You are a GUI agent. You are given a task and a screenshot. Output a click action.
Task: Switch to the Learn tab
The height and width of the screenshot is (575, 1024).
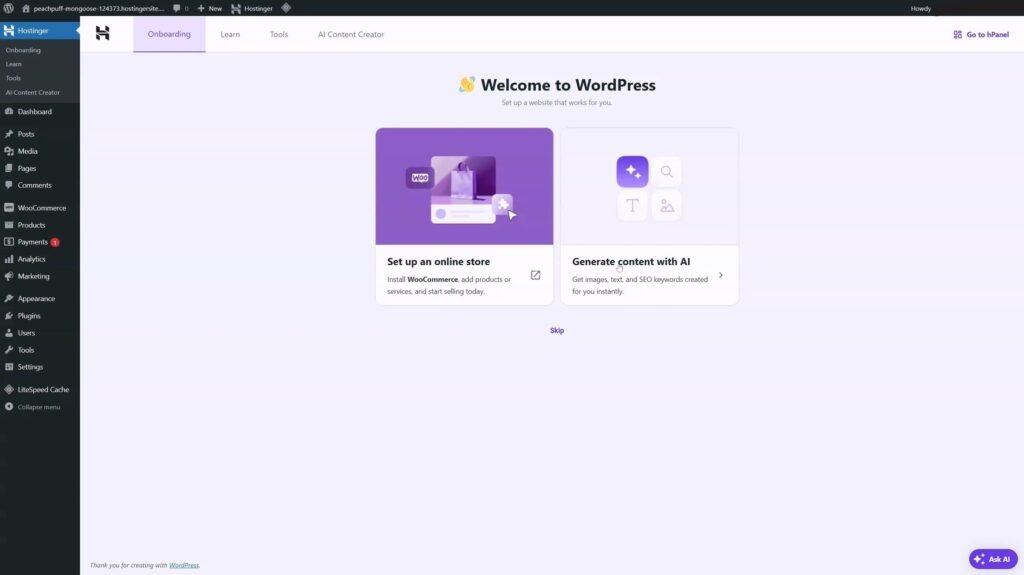(230, 34)
